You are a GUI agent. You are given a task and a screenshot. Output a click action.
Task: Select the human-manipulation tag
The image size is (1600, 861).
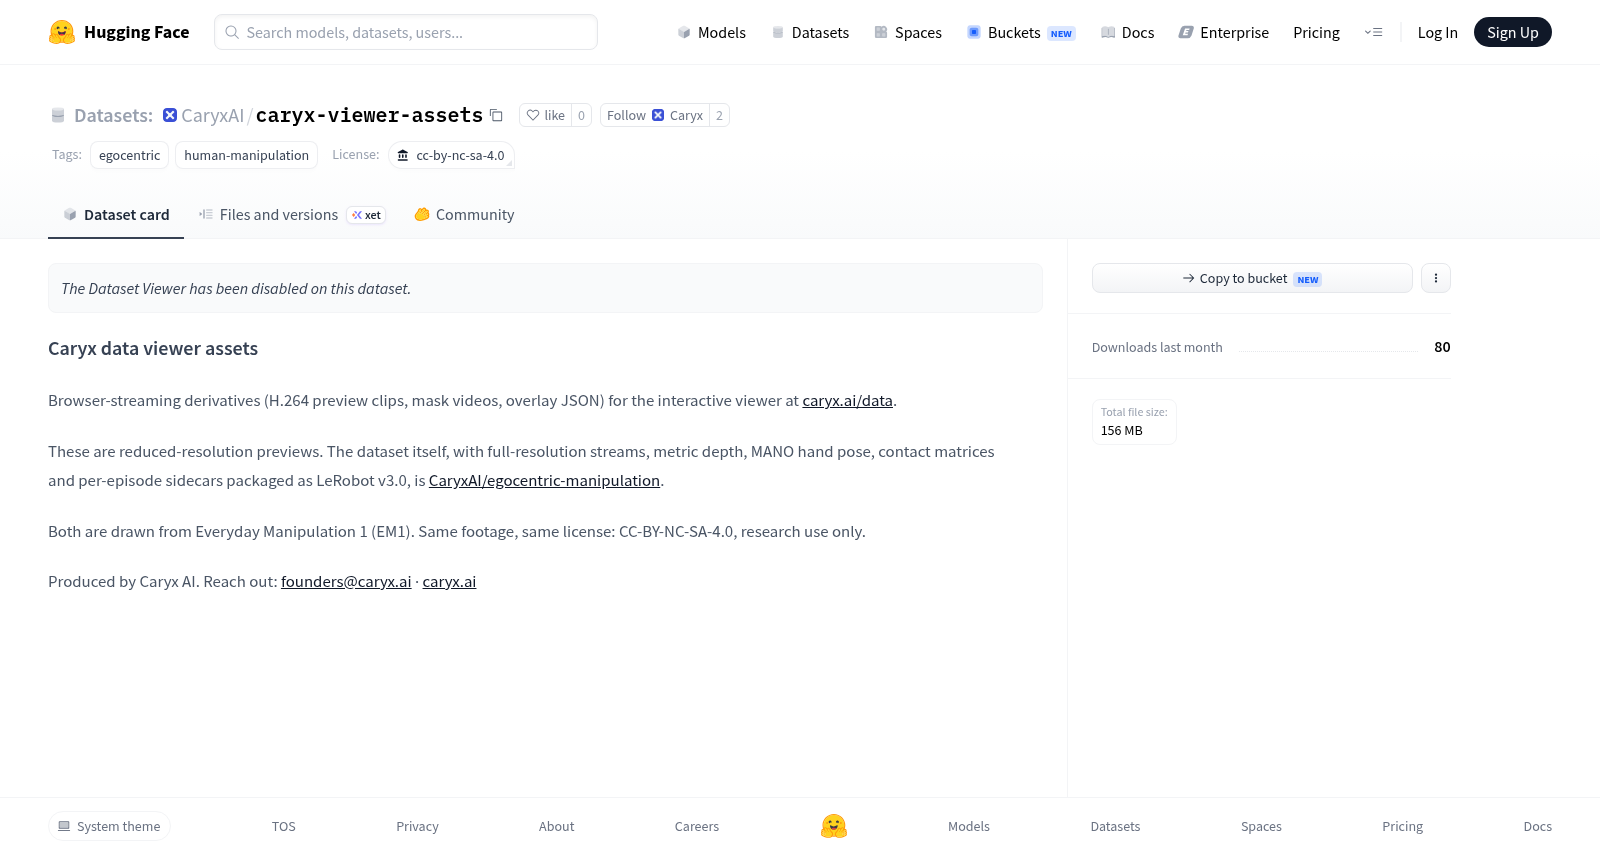[246, 155]
